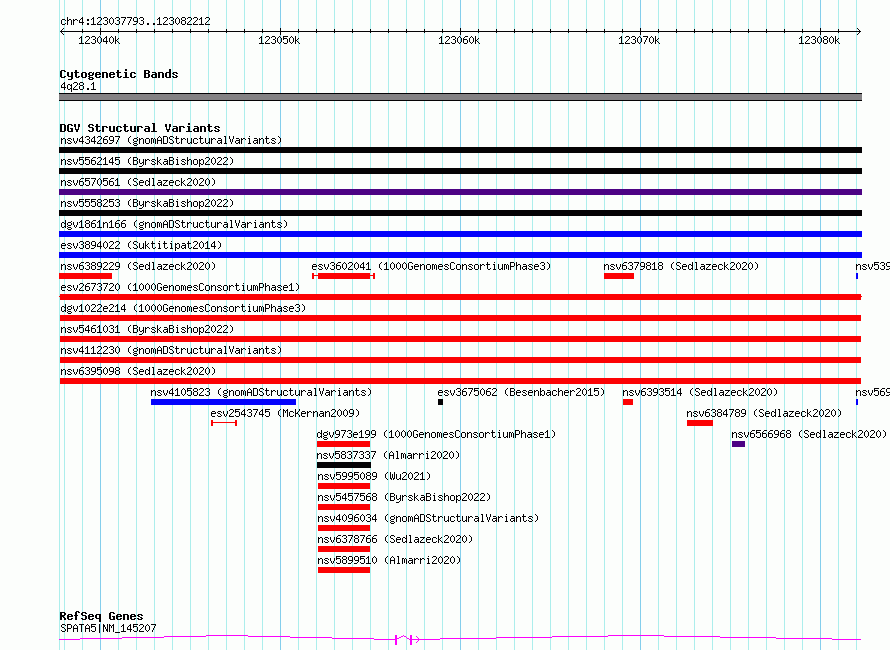Click dgv1022e214 1000GenomesConsortiumPhase3 label
Viewport: 890px width, 650px height.
(x=183, y=308)
